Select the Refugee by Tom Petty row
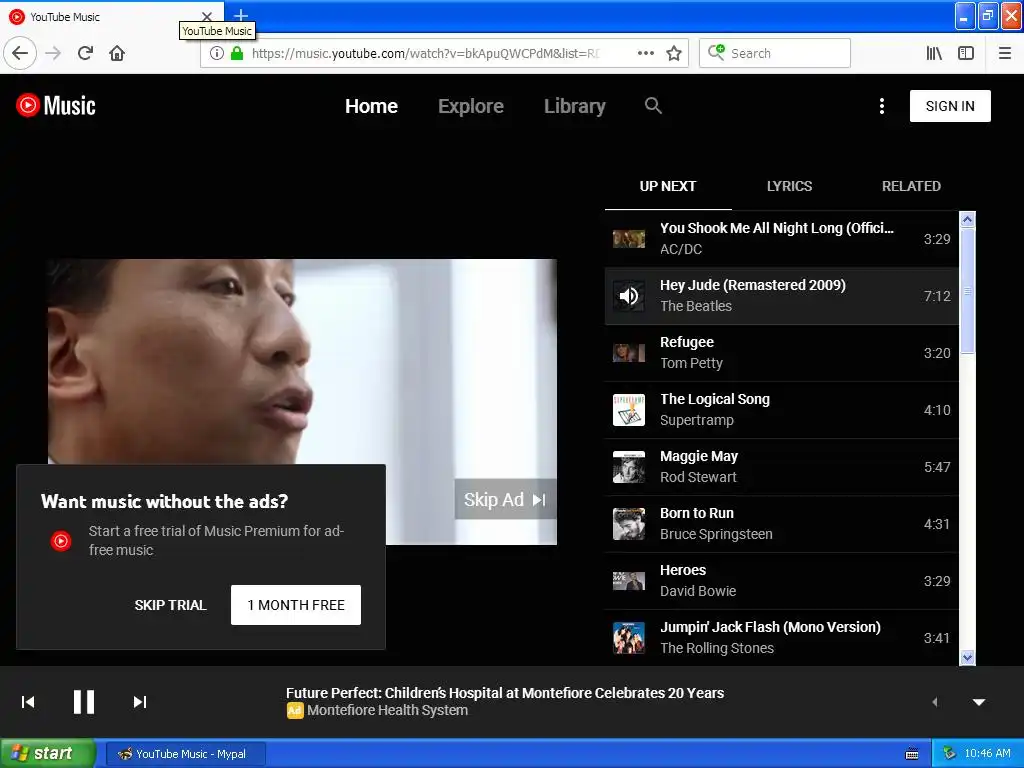 point(781,353)
